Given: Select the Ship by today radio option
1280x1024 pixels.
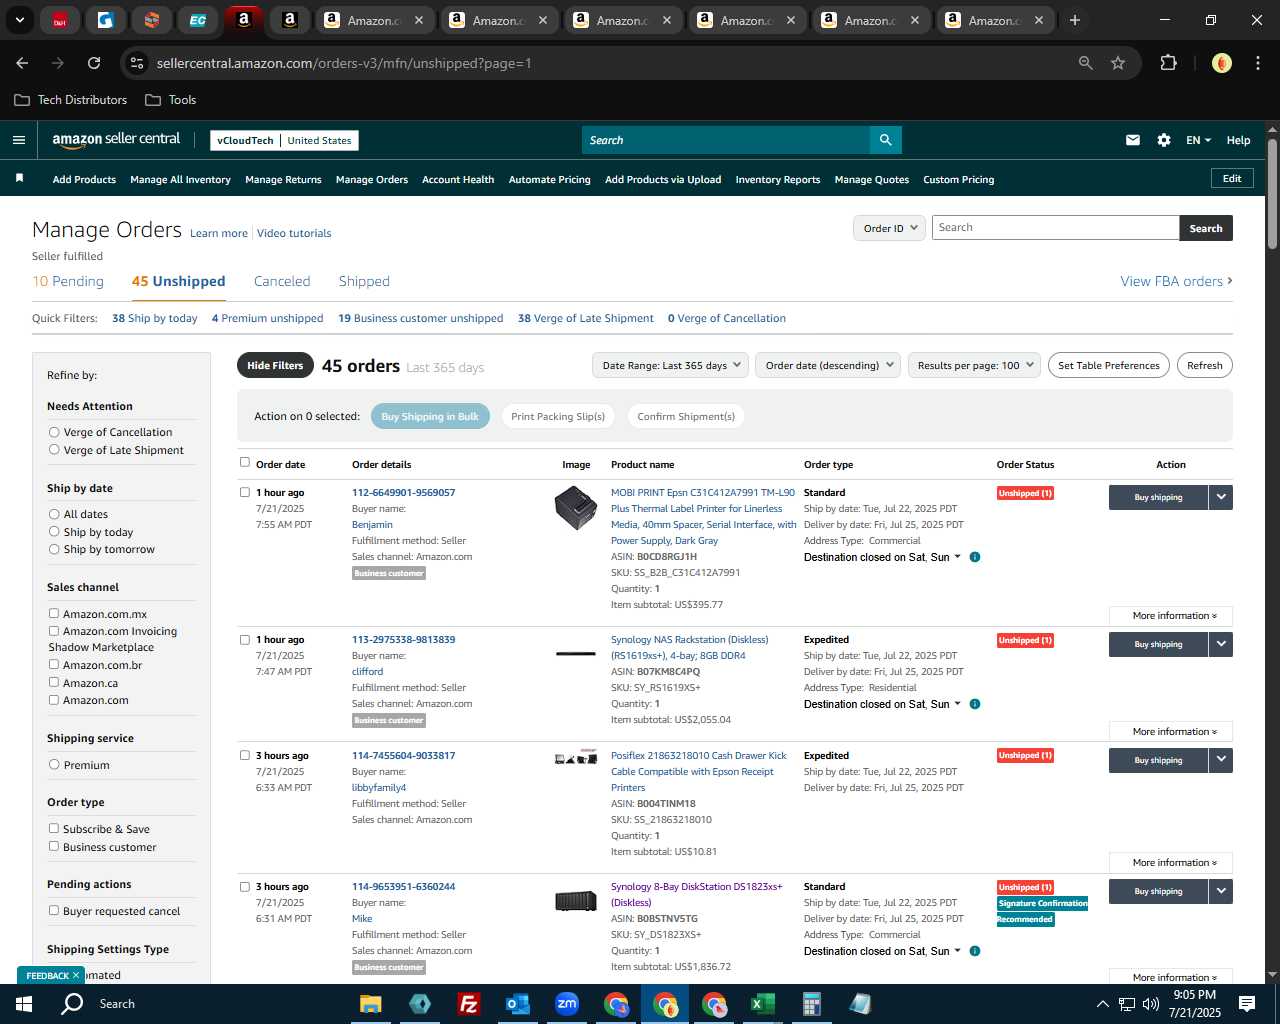Looking at the screenshot, I should tap(54, 532).
